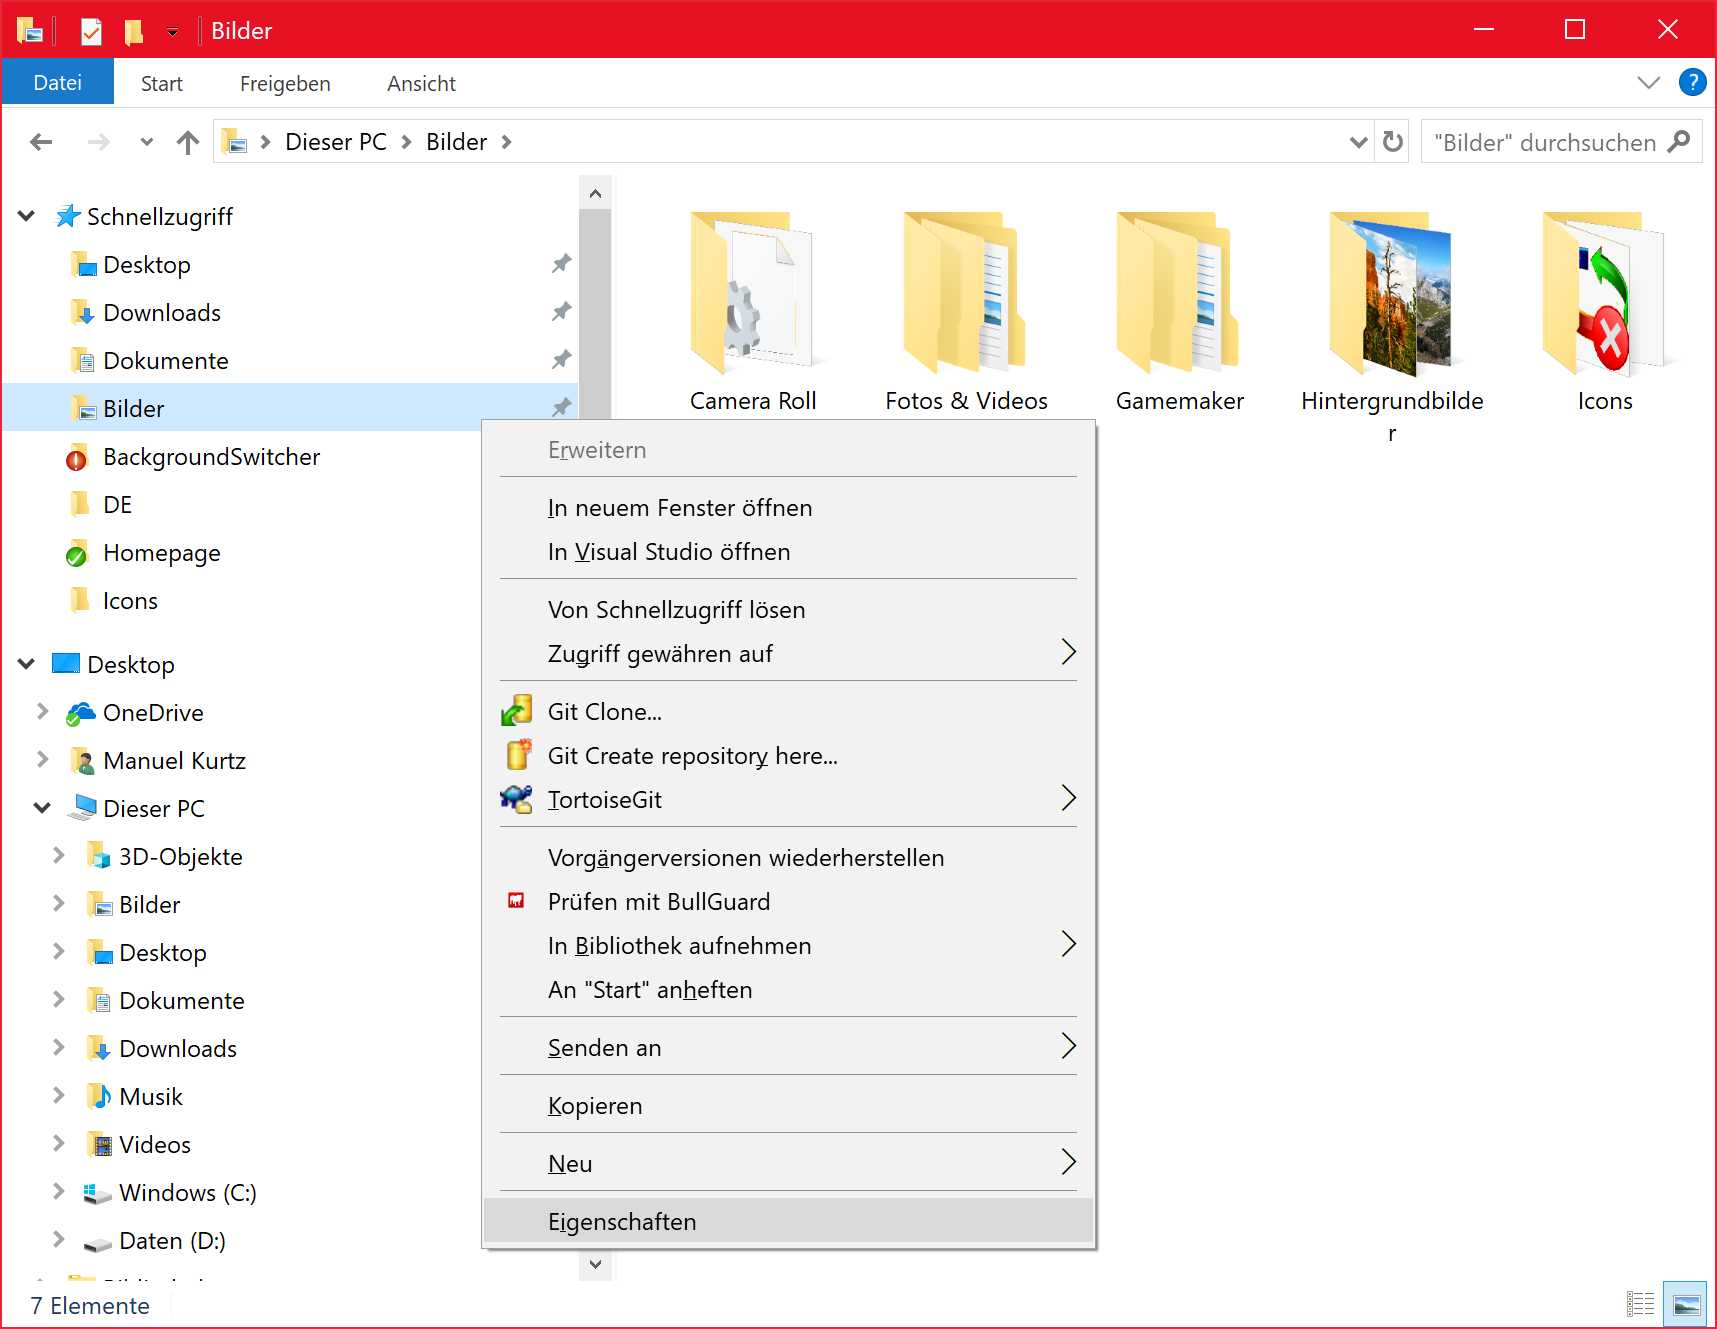This screenshot has width=1717, height=1329.
Task: Open the Senden an submenu
Action: click(788, 1047)
